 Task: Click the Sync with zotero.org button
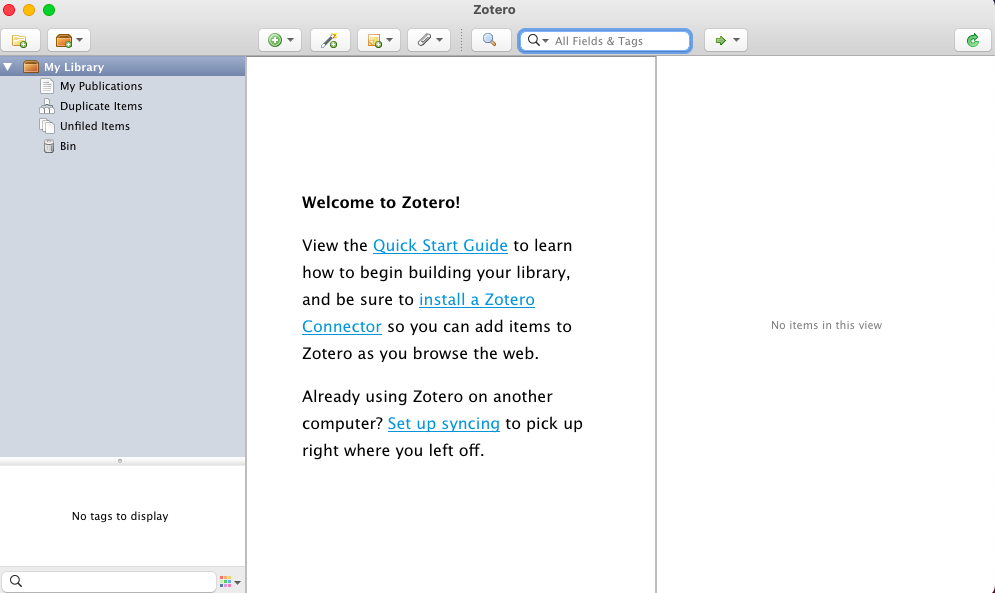(973, 41)
